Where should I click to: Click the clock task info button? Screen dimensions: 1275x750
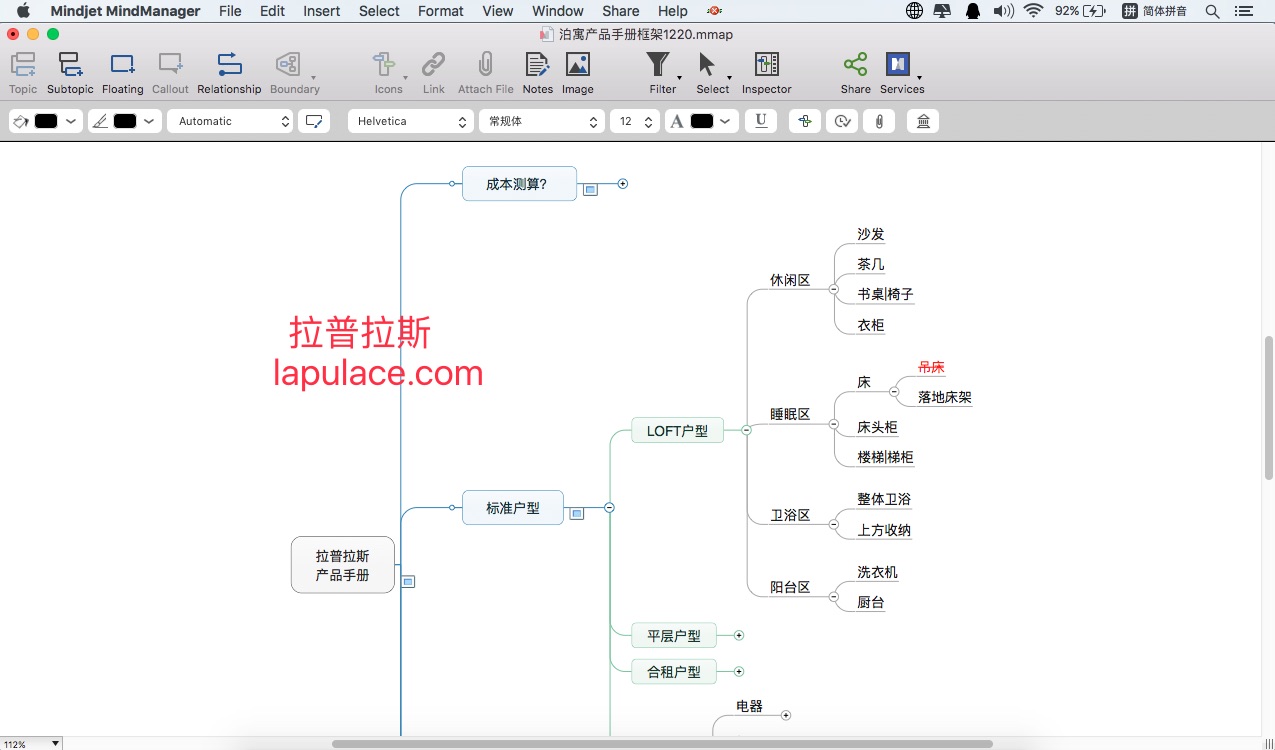click(x=842, y=121)
